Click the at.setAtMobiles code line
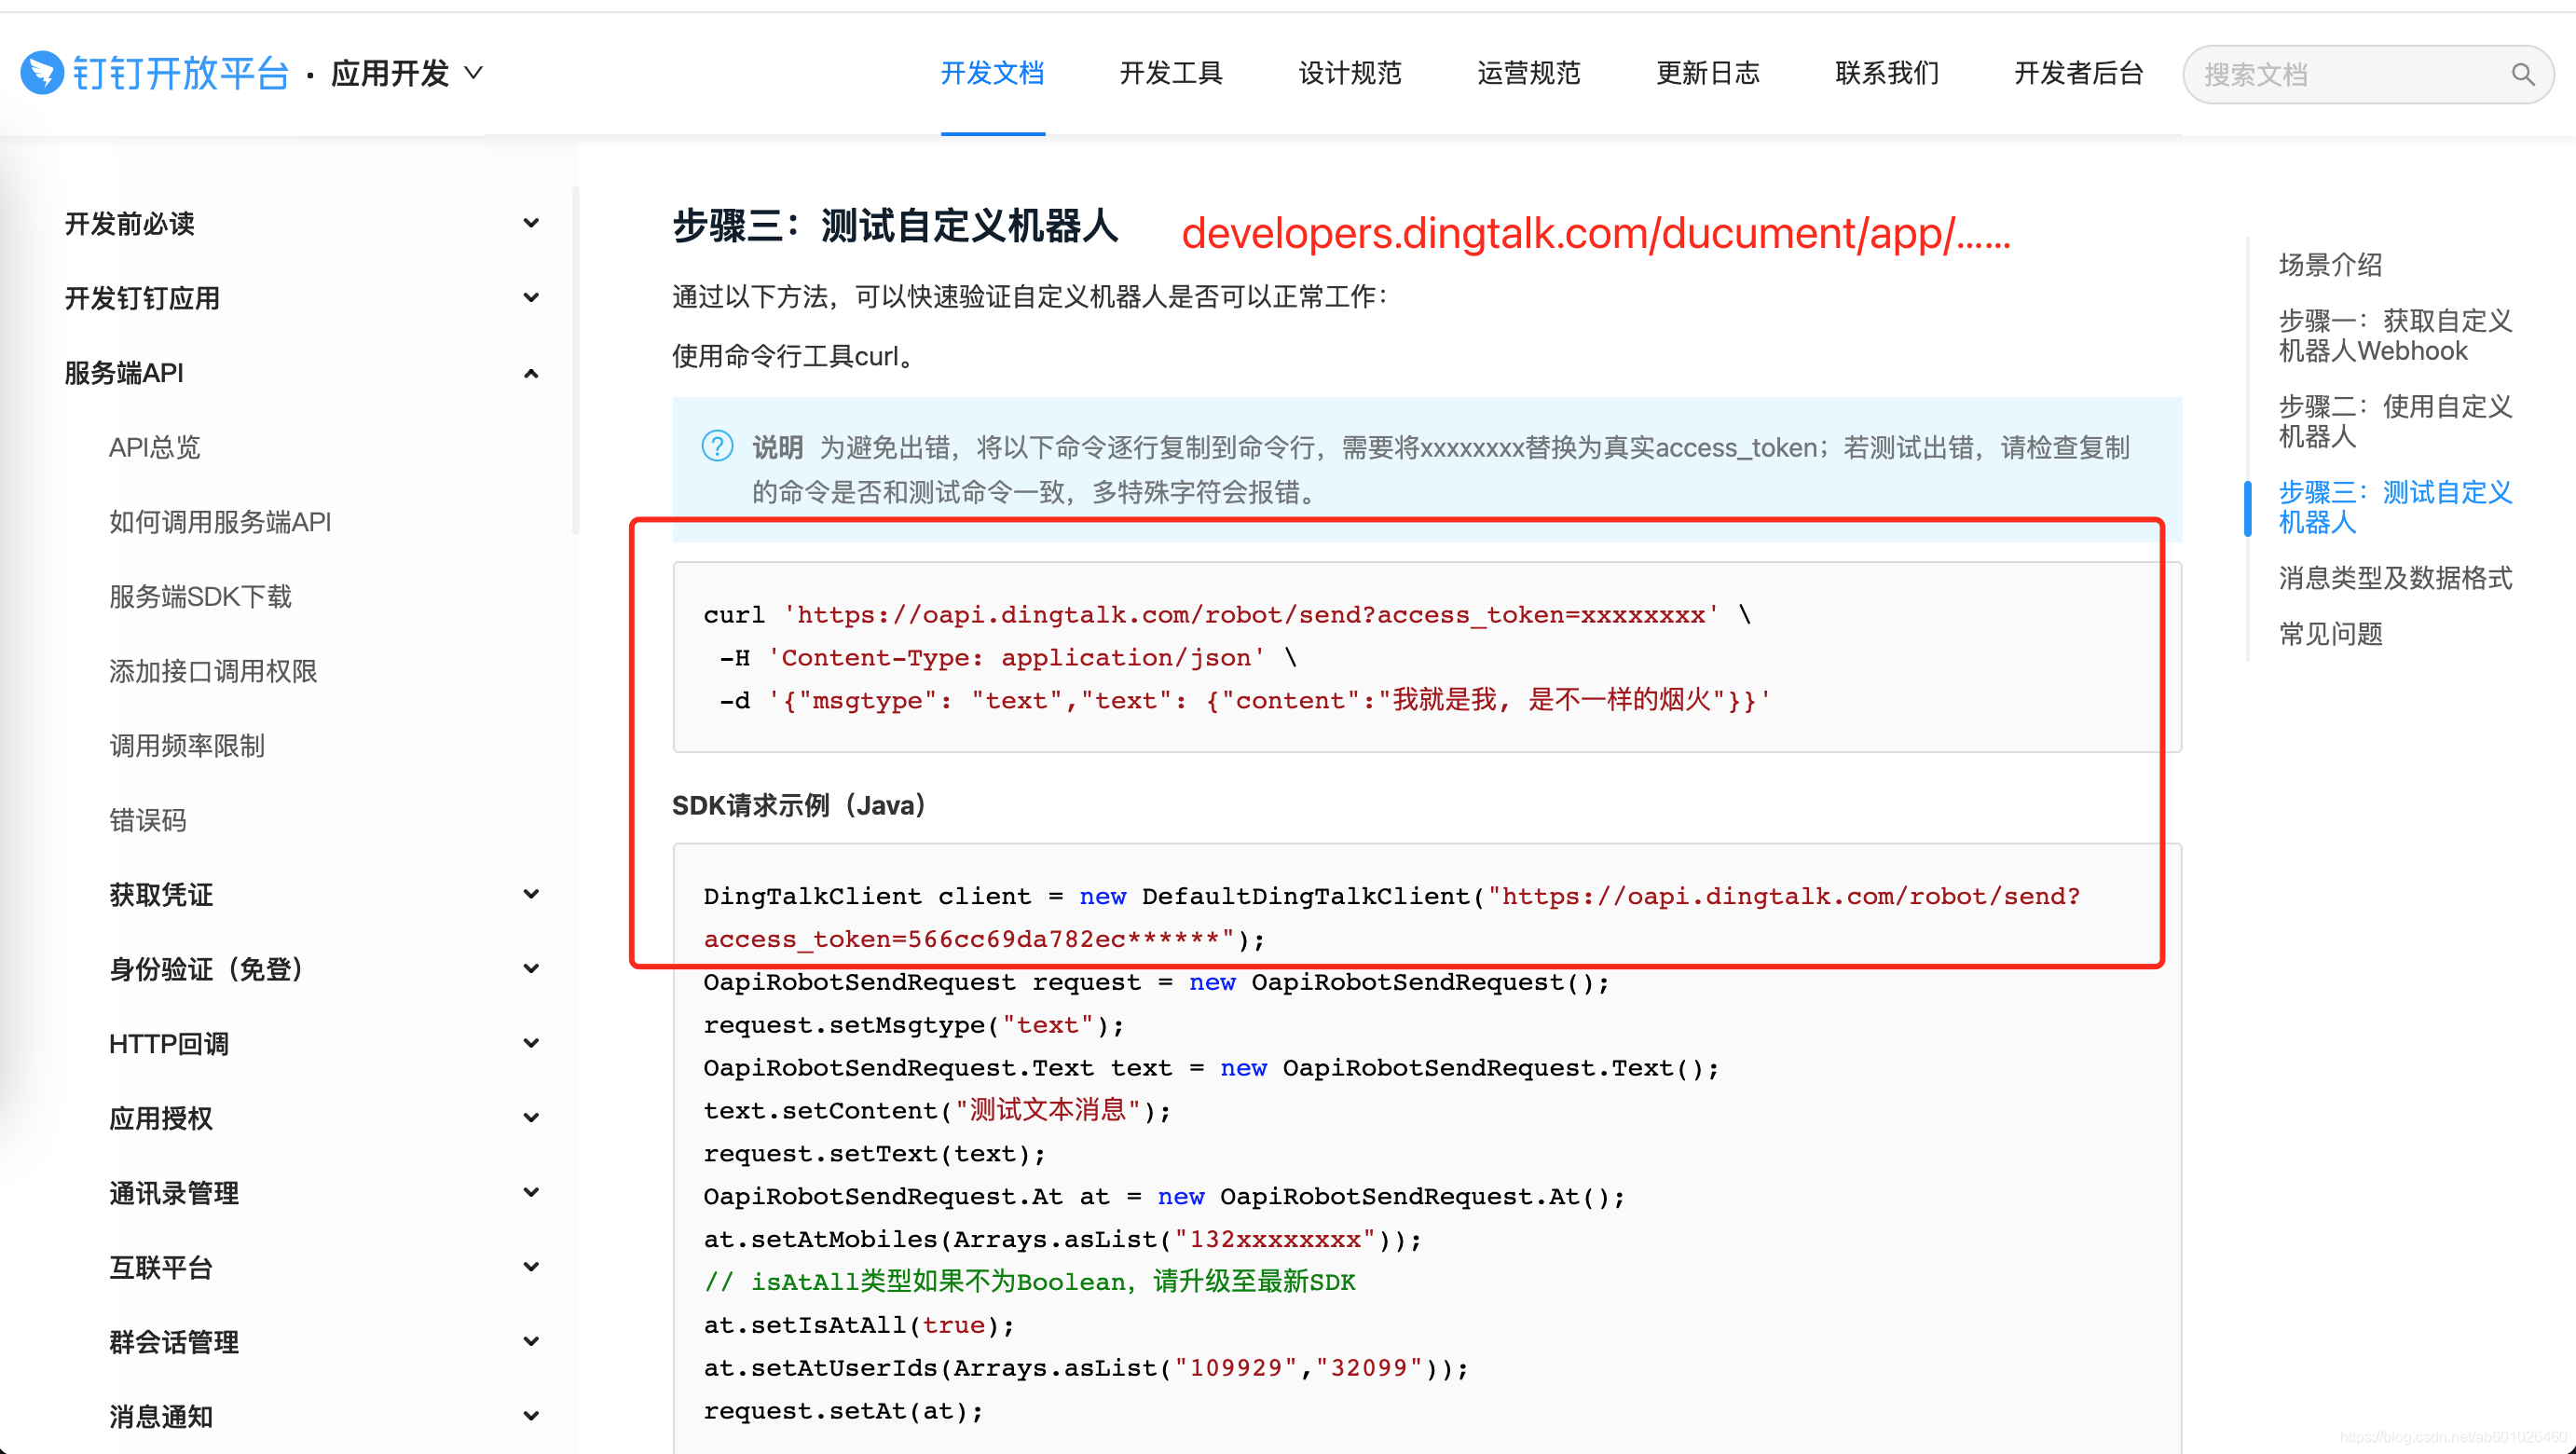The width and height of the screenshot is (2576, 1454). point(1062,1239)
